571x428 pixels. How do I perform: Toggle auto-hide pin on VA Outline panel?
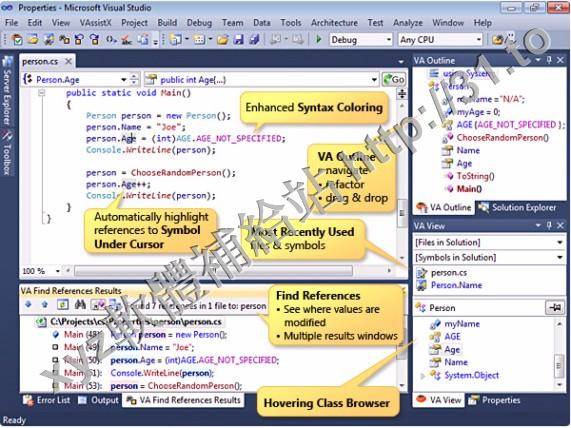[x=550, y=60]
